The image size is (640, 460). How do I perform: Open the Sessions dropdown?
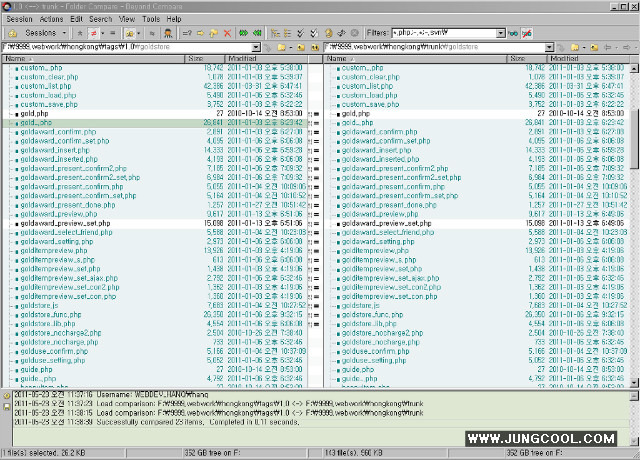click(x=45, y=33)
